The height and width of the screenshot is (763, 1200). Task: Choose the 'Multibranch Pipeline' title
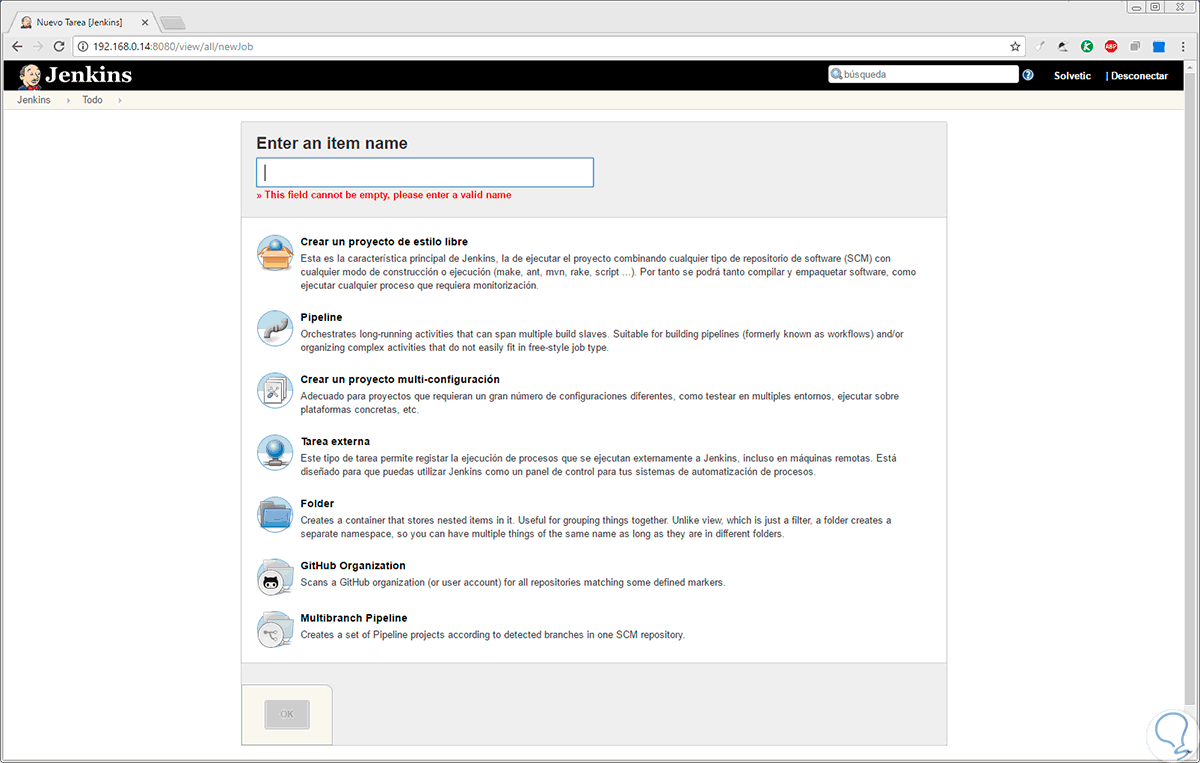(x=354, y=618)
